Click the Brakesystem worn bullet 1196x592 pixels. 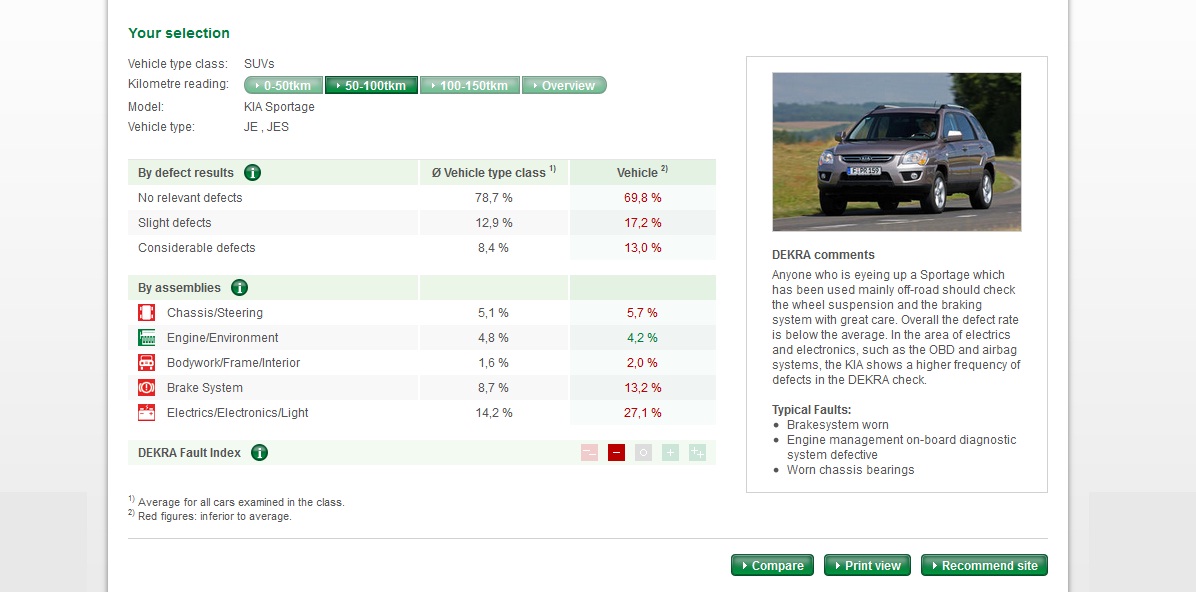(x=838, y=425)
